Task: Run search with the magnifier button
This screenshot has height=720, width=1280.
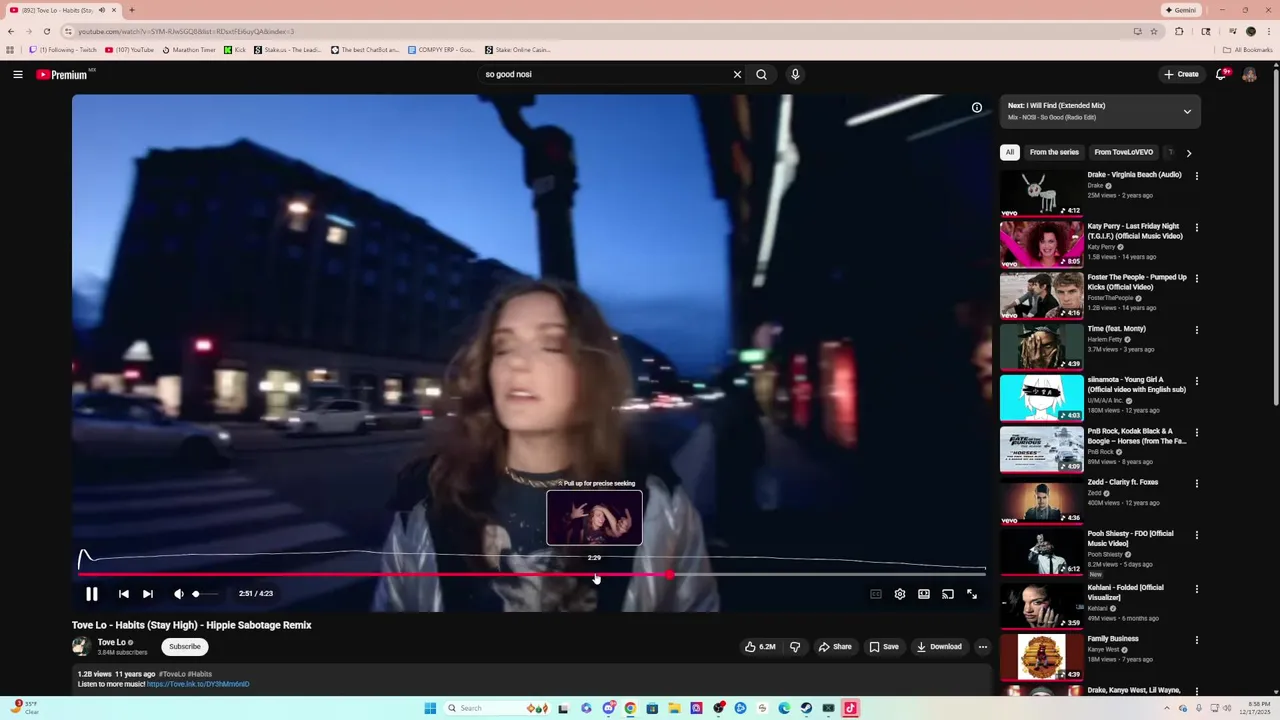Action: [761, 74]
